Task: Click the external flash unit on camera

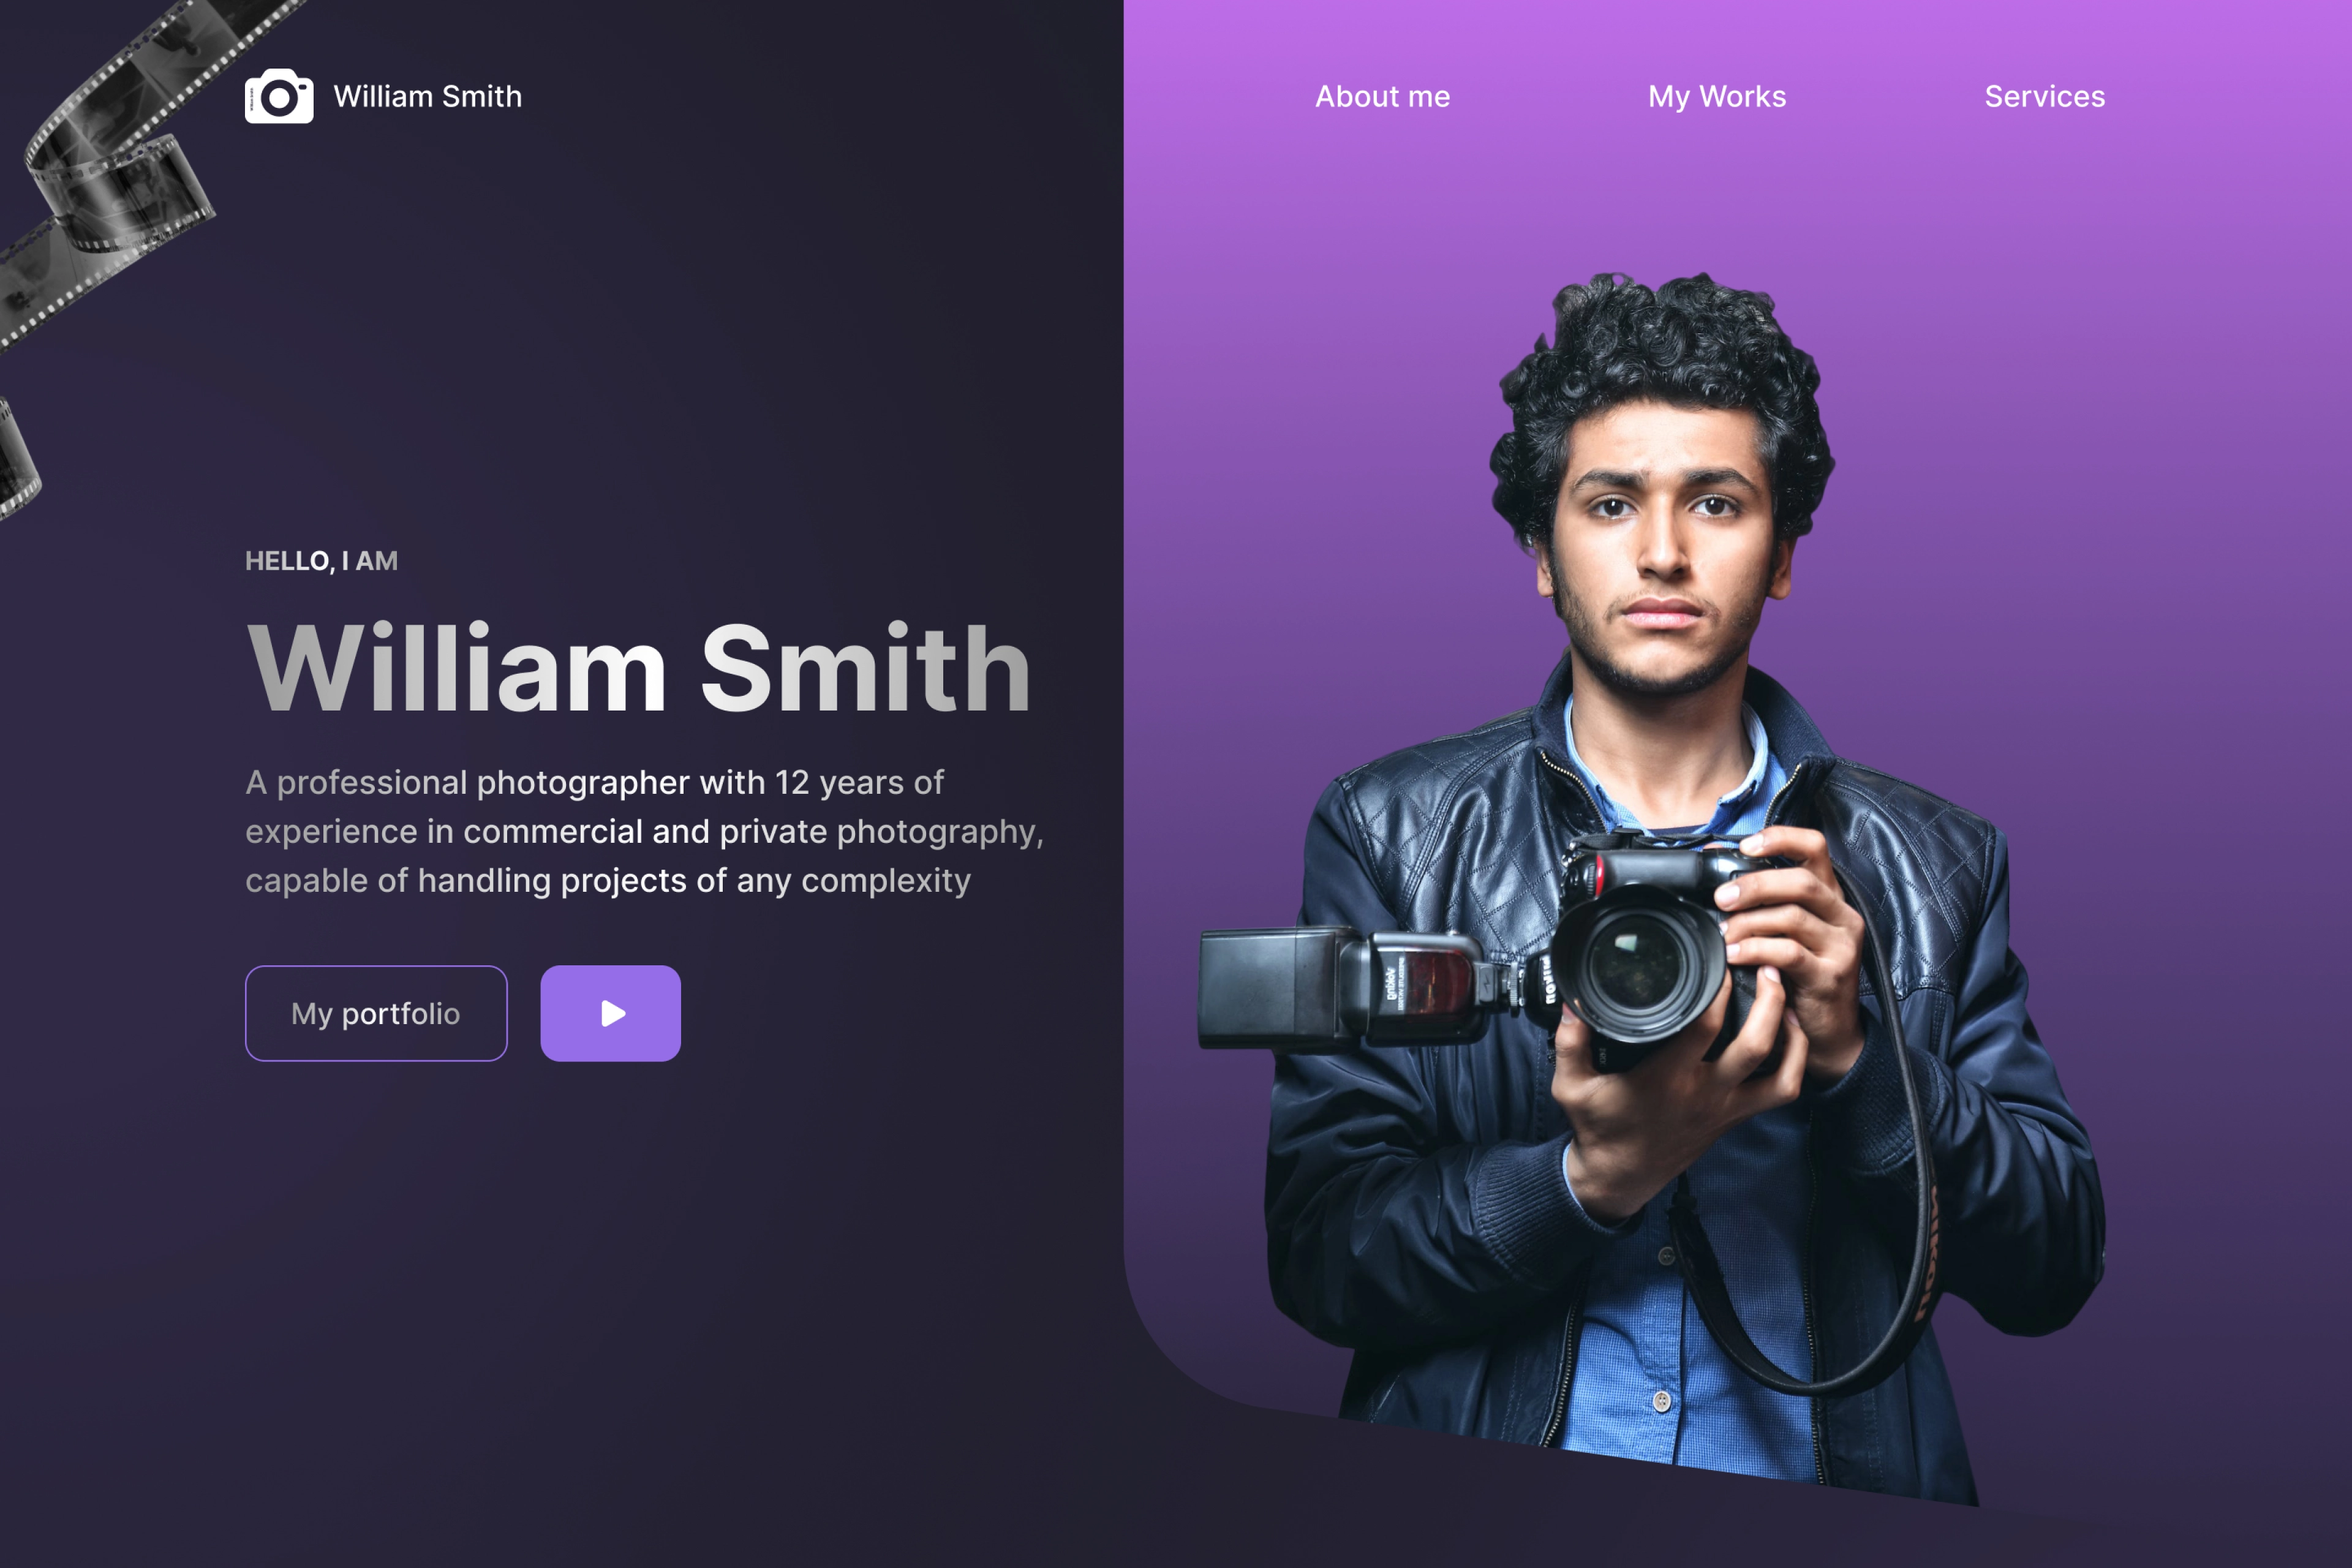Action: pyautogui.click(x=1340, y=988)
